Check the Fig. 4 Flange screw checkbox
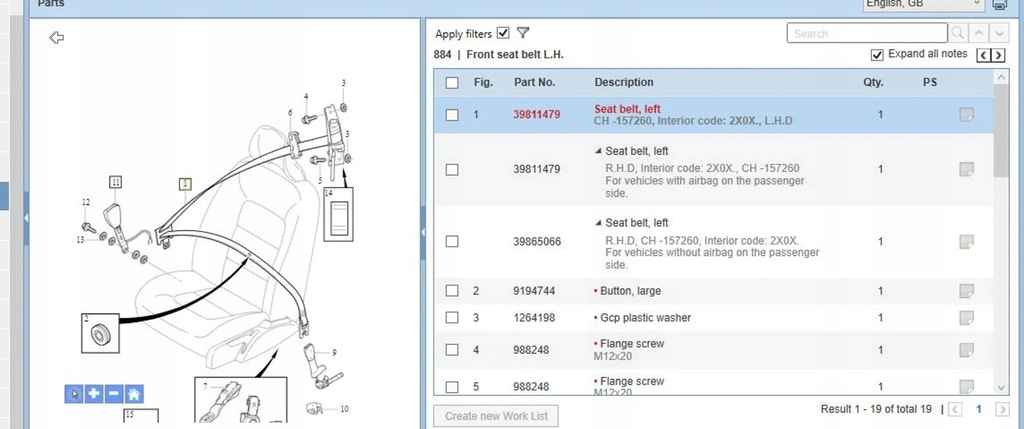Screen dimensions: 1024x429 (x=452, y=350)
